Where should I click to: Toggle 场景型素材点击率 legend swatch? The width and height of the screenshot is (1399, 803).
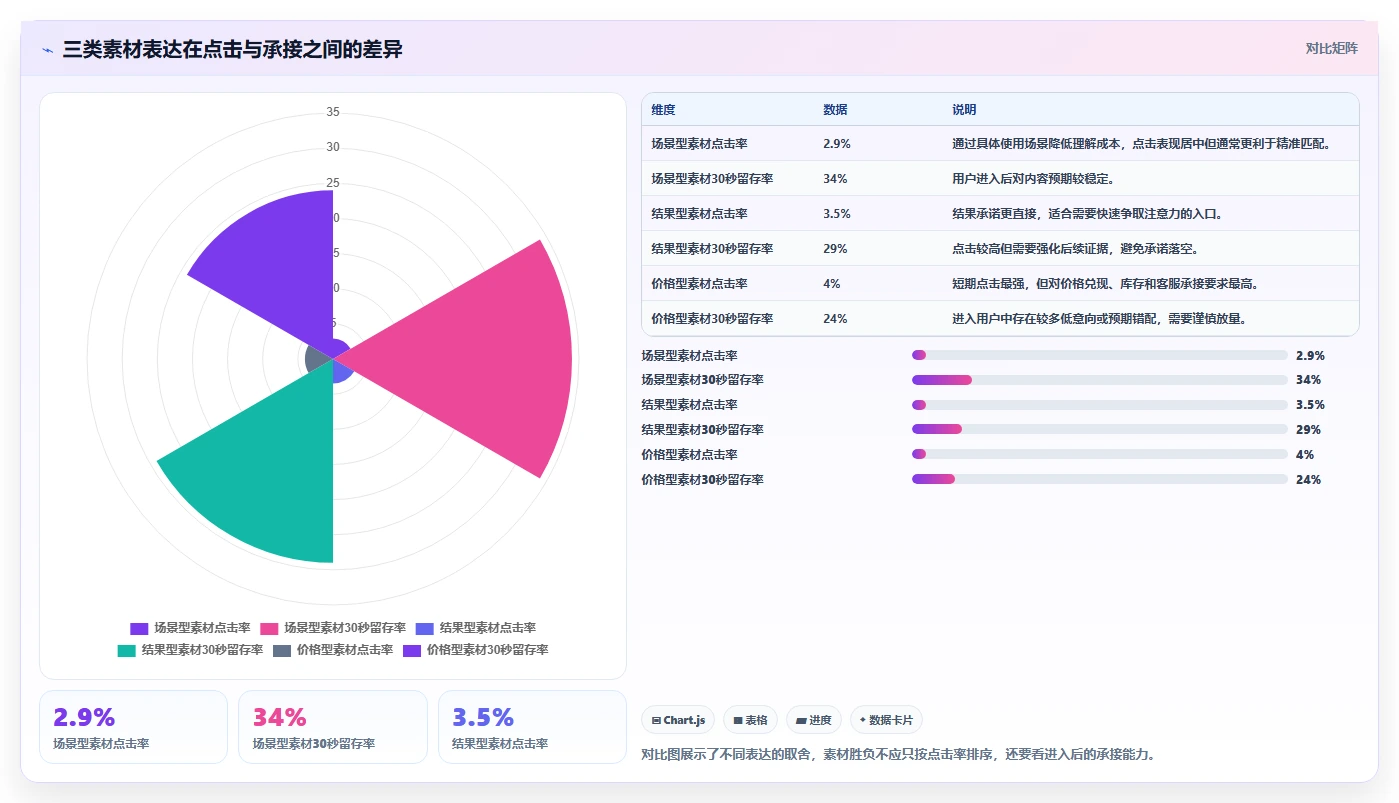[139, 628]
